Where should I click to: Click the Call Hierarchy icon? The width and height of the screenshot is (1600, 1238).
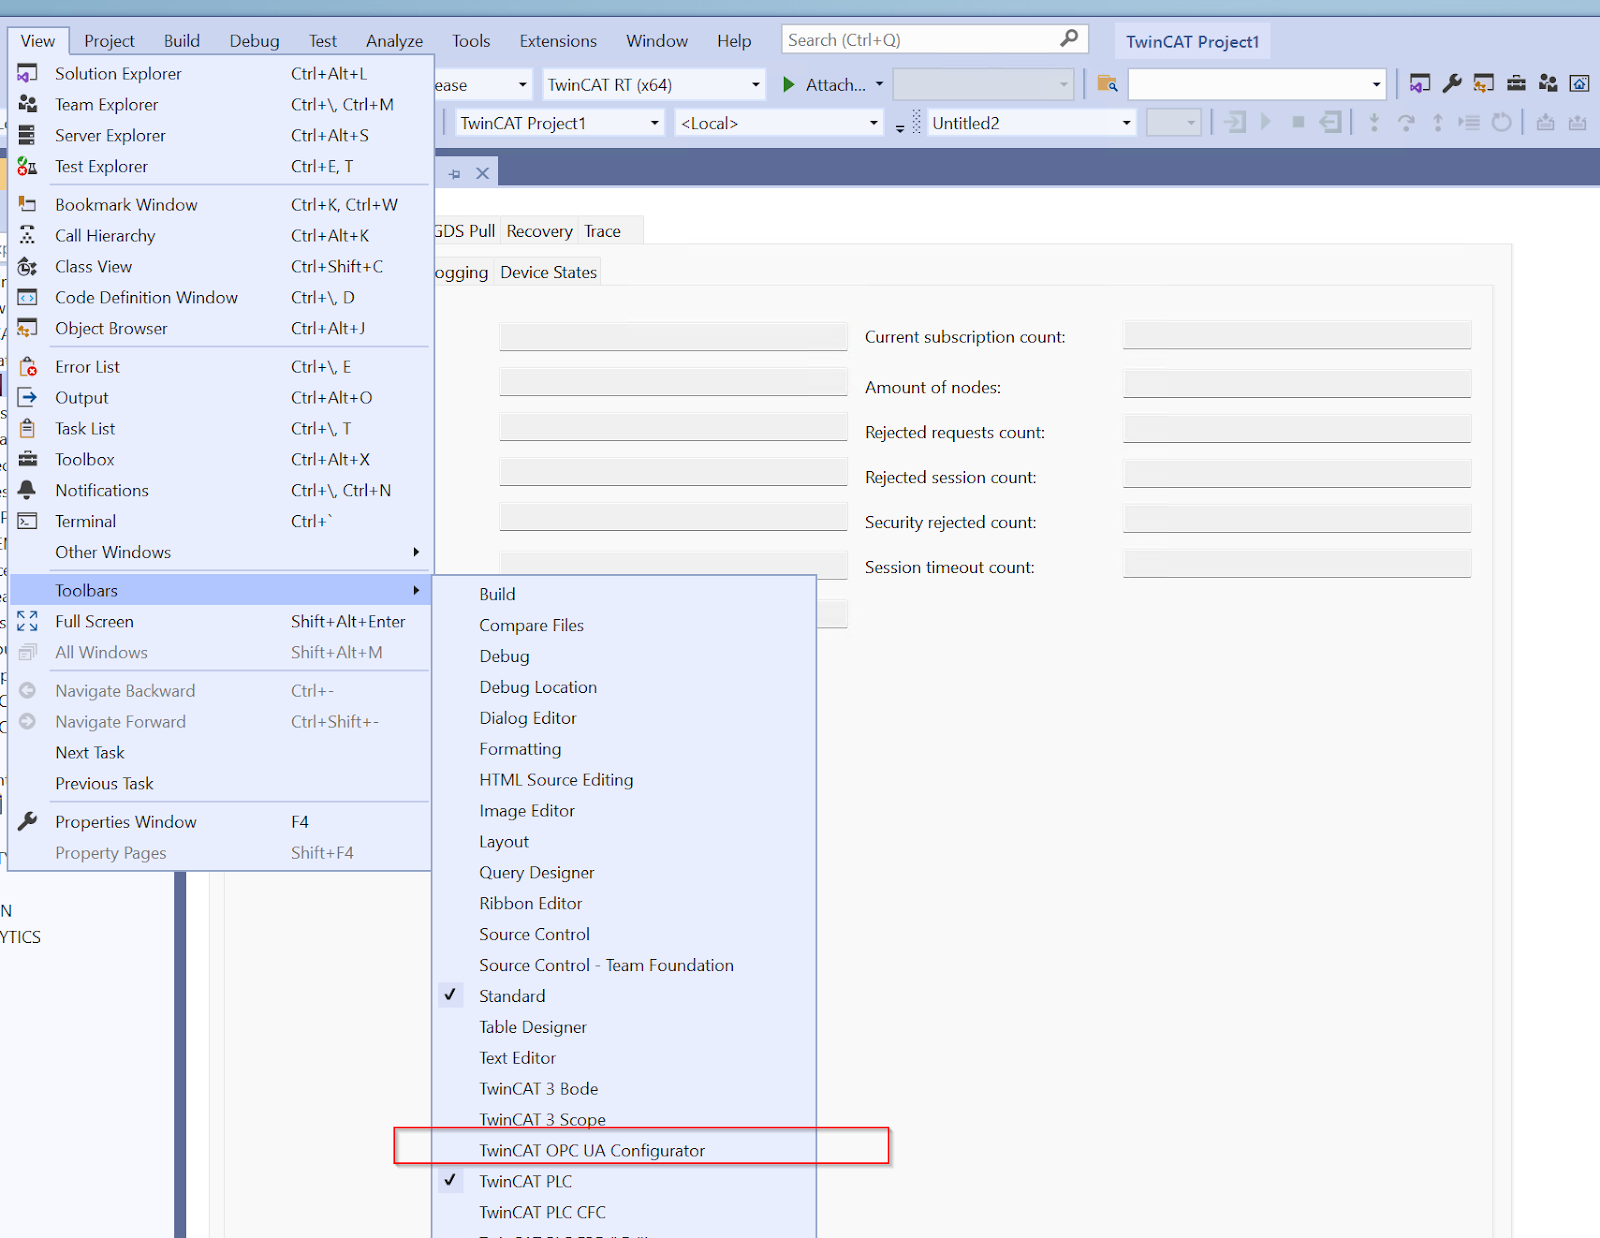coord(28,235)
